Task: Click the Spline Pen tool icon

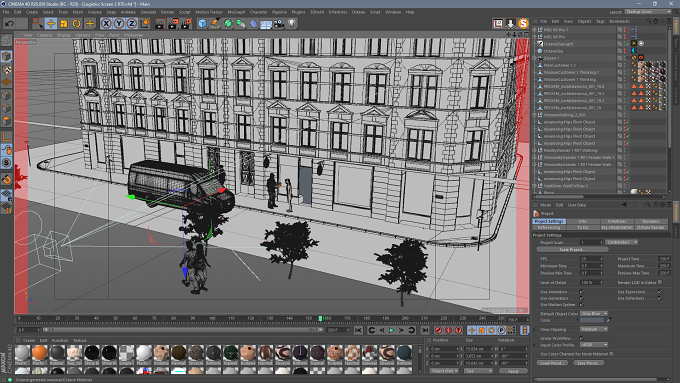Action: tap(215, 23)
